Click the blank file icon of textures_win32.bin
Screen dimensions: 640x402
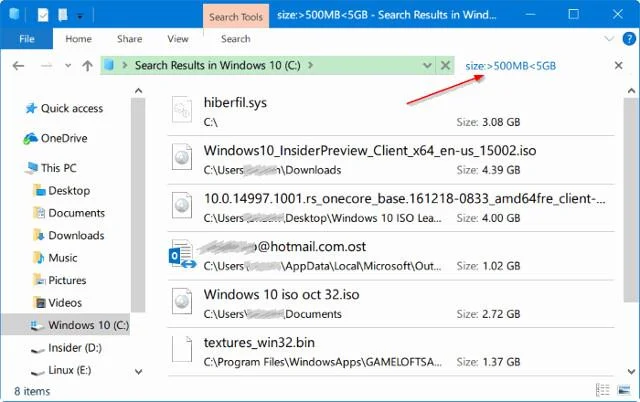(182, 349)
